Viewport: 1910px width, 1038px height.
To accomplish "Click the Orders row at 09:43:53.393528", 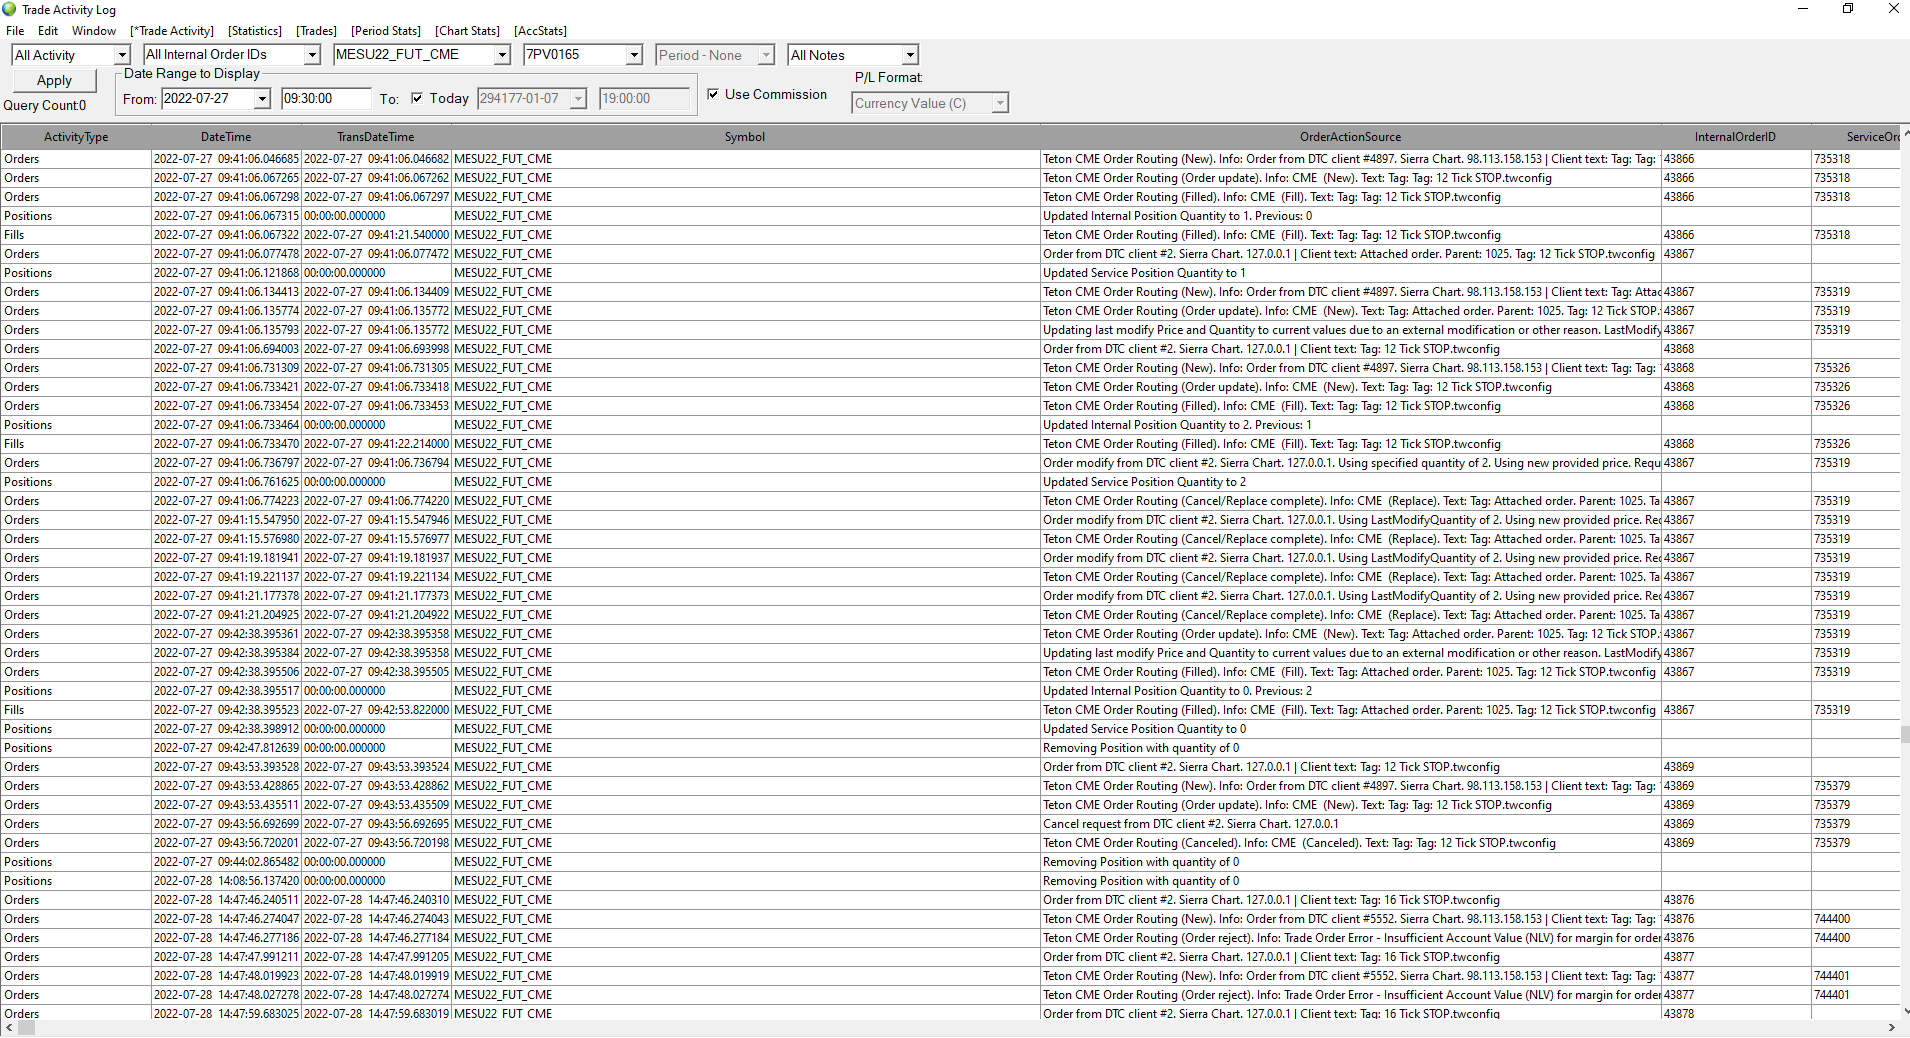I will pos(950,767).
